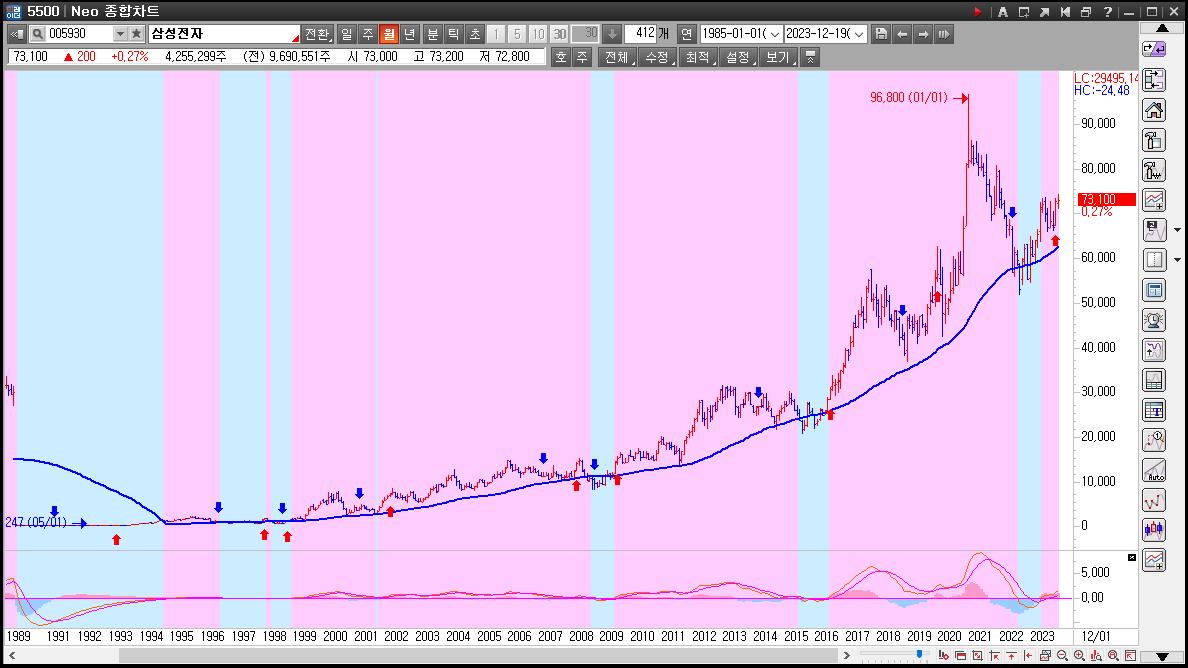1188x668 pixels.
Task: Expand the arrow beside the blank-panel tool
Action: click(x=1177, y=260)
